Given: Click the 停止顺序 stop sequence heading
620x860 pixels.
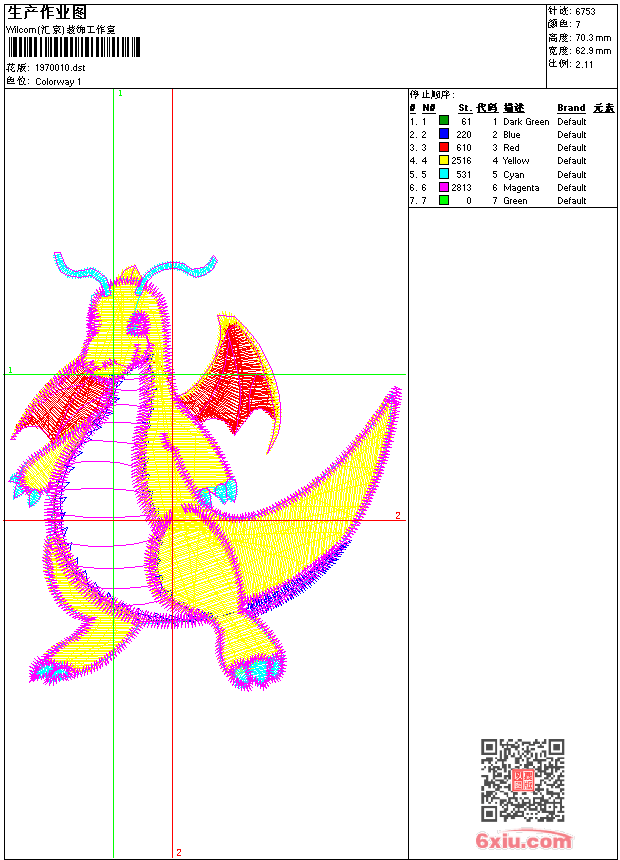Looking at the screenshot, I should click(x=432, y=95).
